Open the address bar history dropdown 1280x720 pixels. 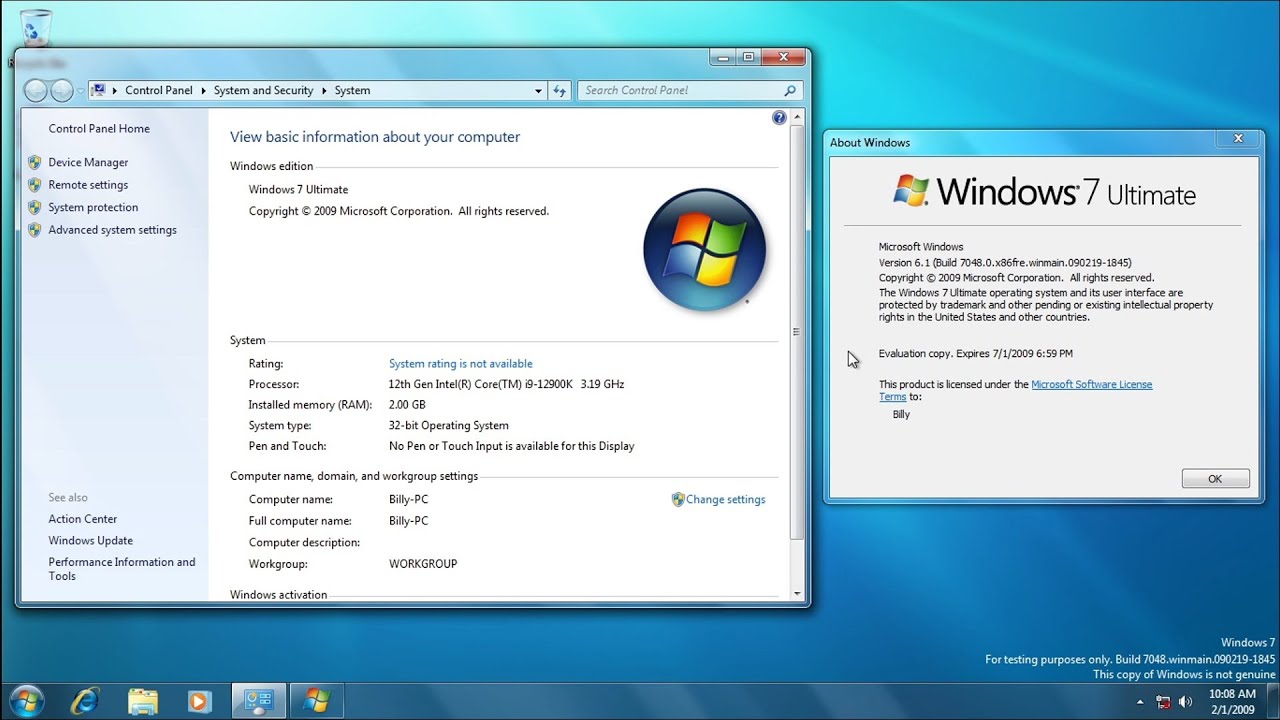pyautogui.click(x=538, y=90)
